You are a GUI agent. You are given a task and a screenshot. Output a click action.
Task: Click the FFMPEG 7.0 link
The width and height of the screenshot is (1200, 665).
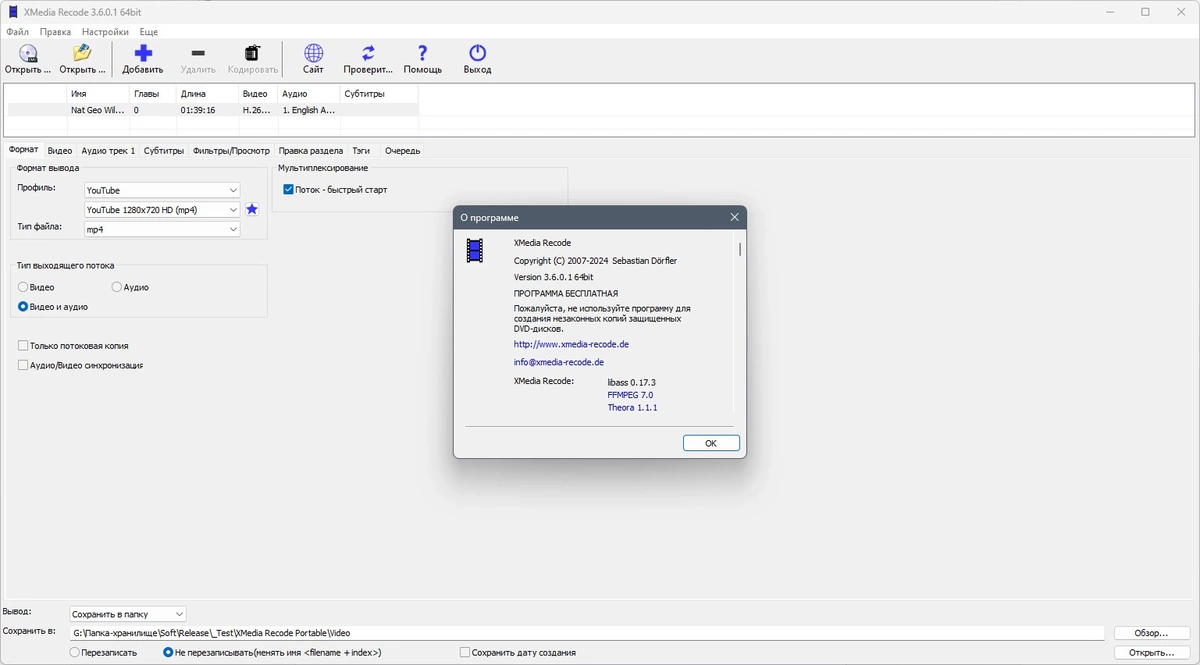(630, 395)
